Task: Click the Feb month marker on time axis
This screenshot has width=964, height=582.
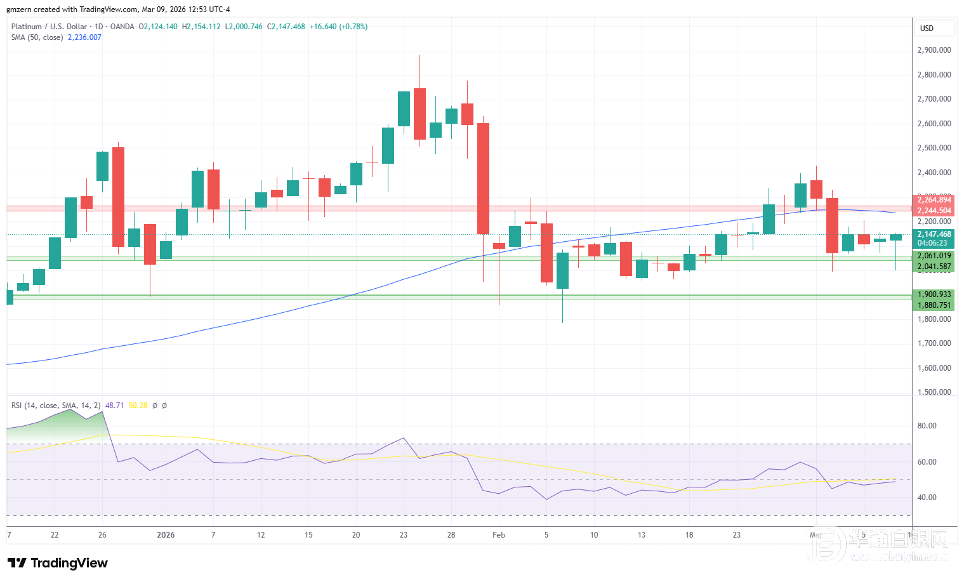Action: point(497,535)
